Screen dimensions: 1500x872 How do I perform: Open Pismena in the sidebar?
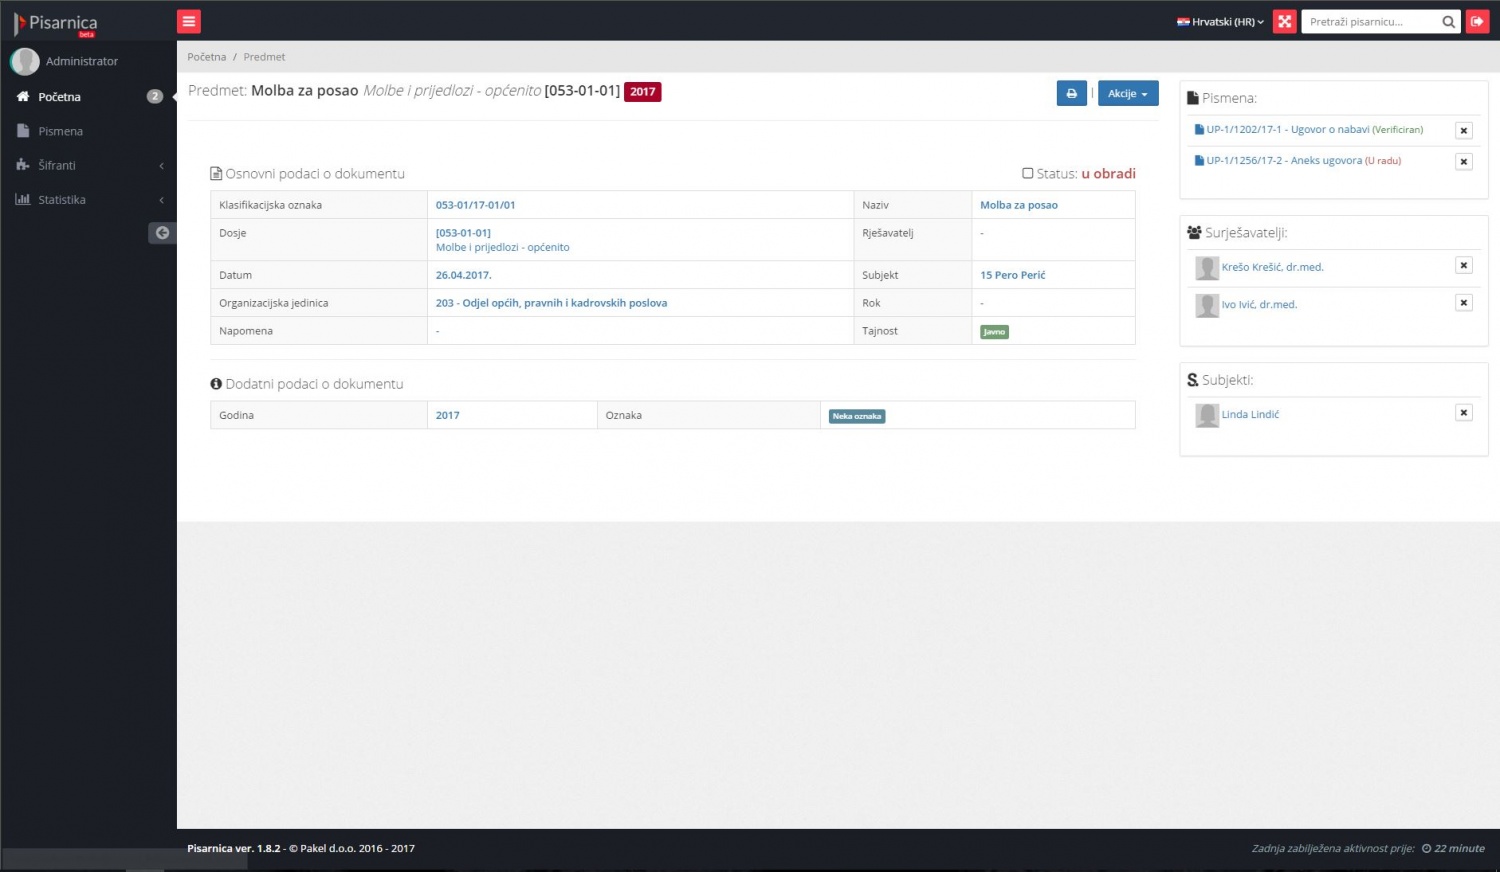88,131
